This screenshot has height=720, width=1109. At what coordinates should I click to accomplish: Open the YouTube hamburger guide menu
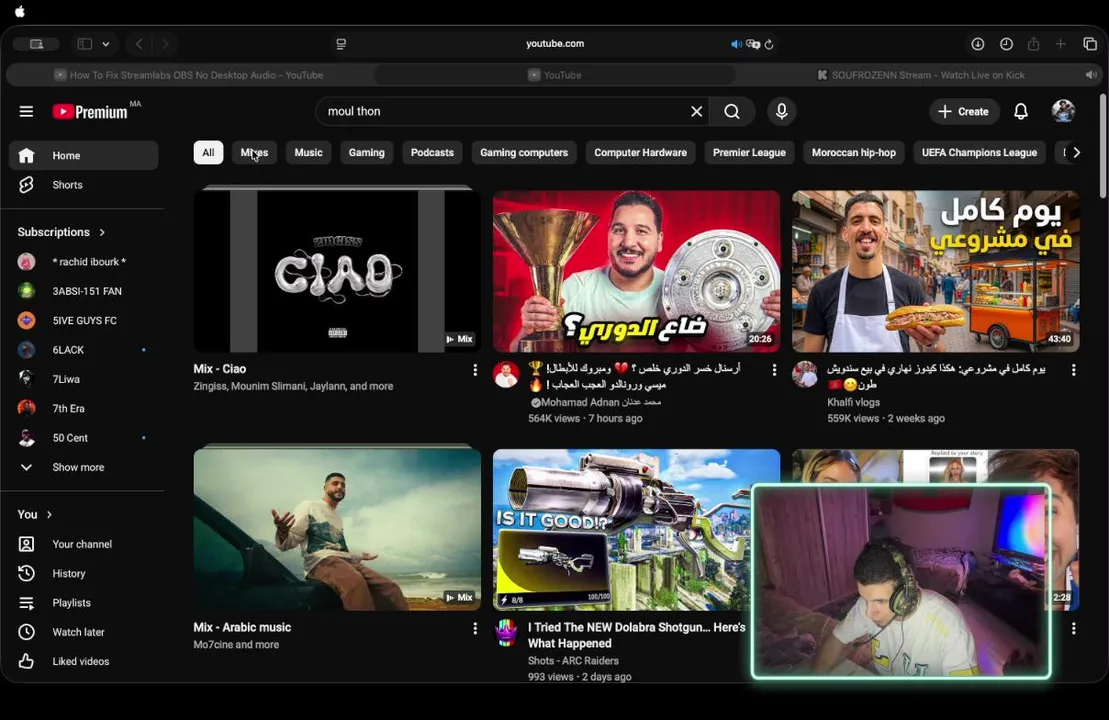[26, 112]
